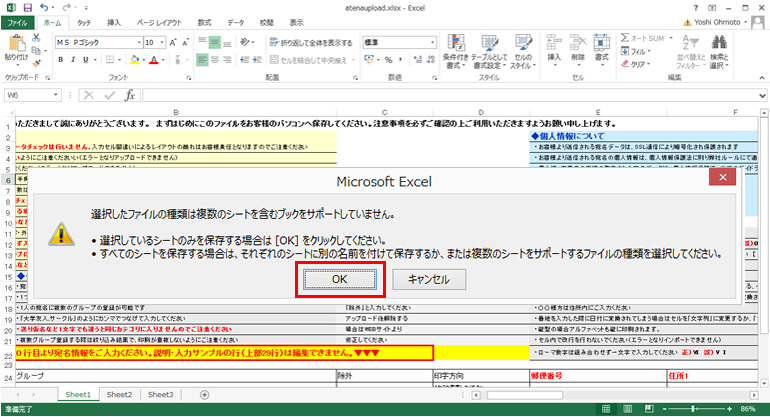Switch to Sheet2 tab
Screen dimensions: 770x417
pos(120,395)
